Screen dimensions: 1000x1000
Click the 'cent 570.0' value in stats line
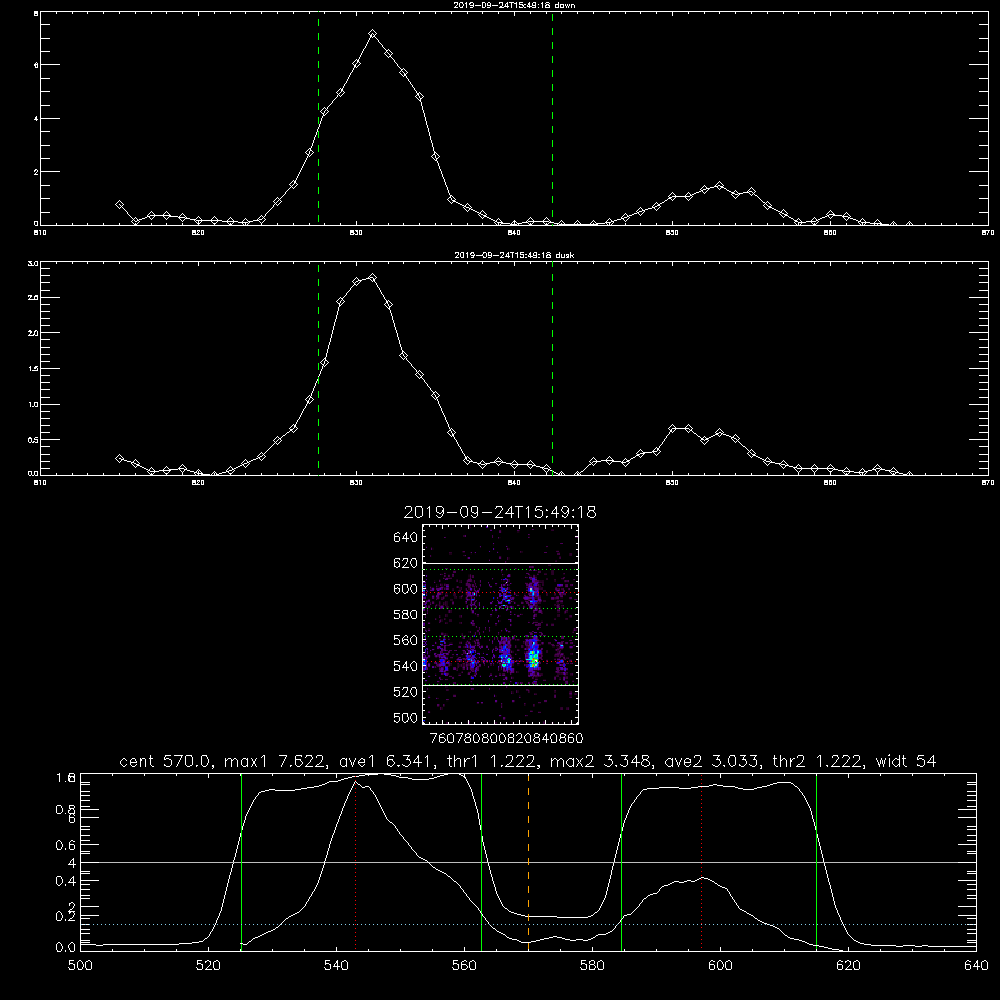point(166,761)
